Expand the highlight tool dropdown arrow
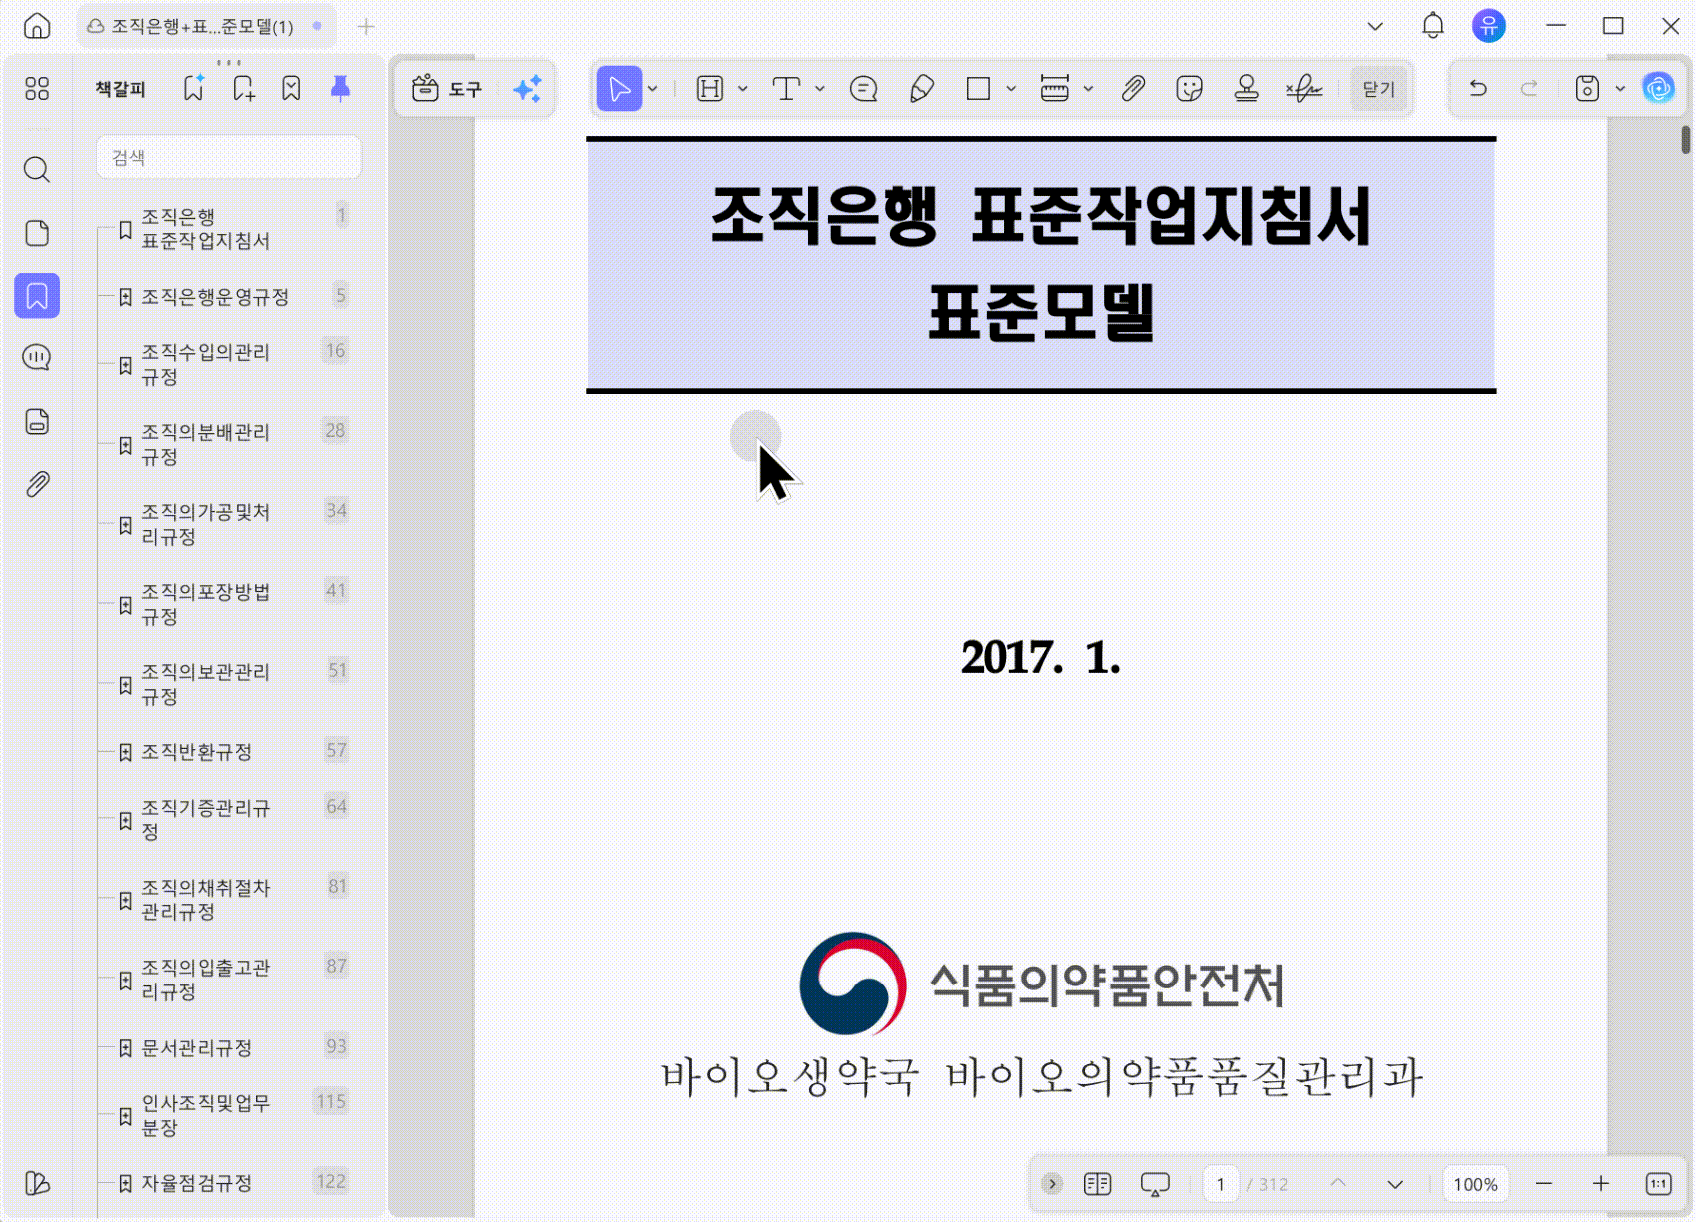1696x1222 pixels. point(743,89)
